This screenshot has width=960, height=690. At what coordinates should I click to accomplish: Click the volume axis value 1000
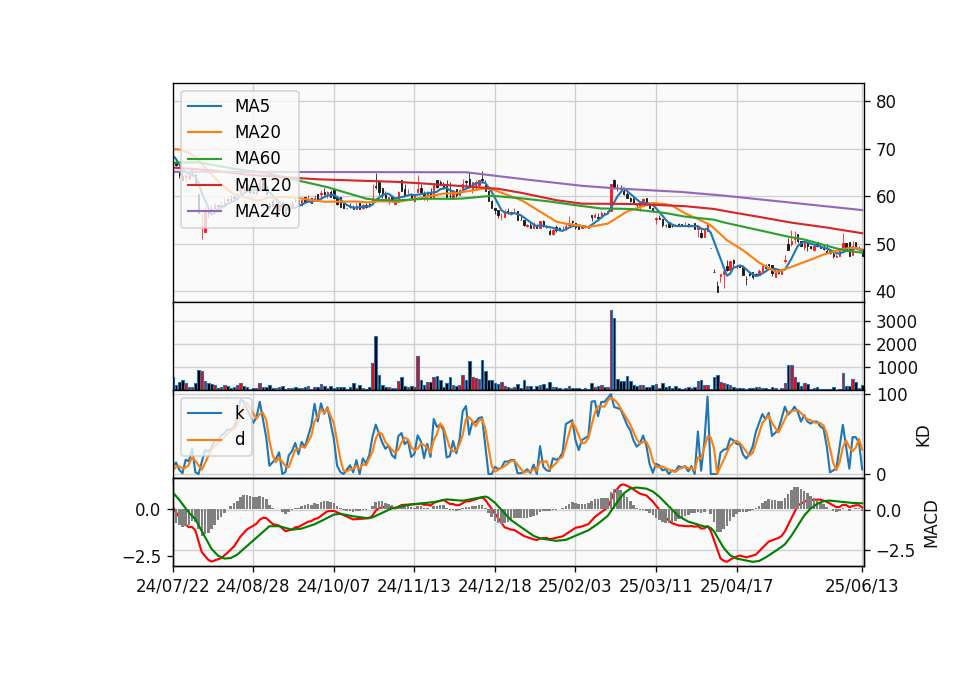coord(896,368)
